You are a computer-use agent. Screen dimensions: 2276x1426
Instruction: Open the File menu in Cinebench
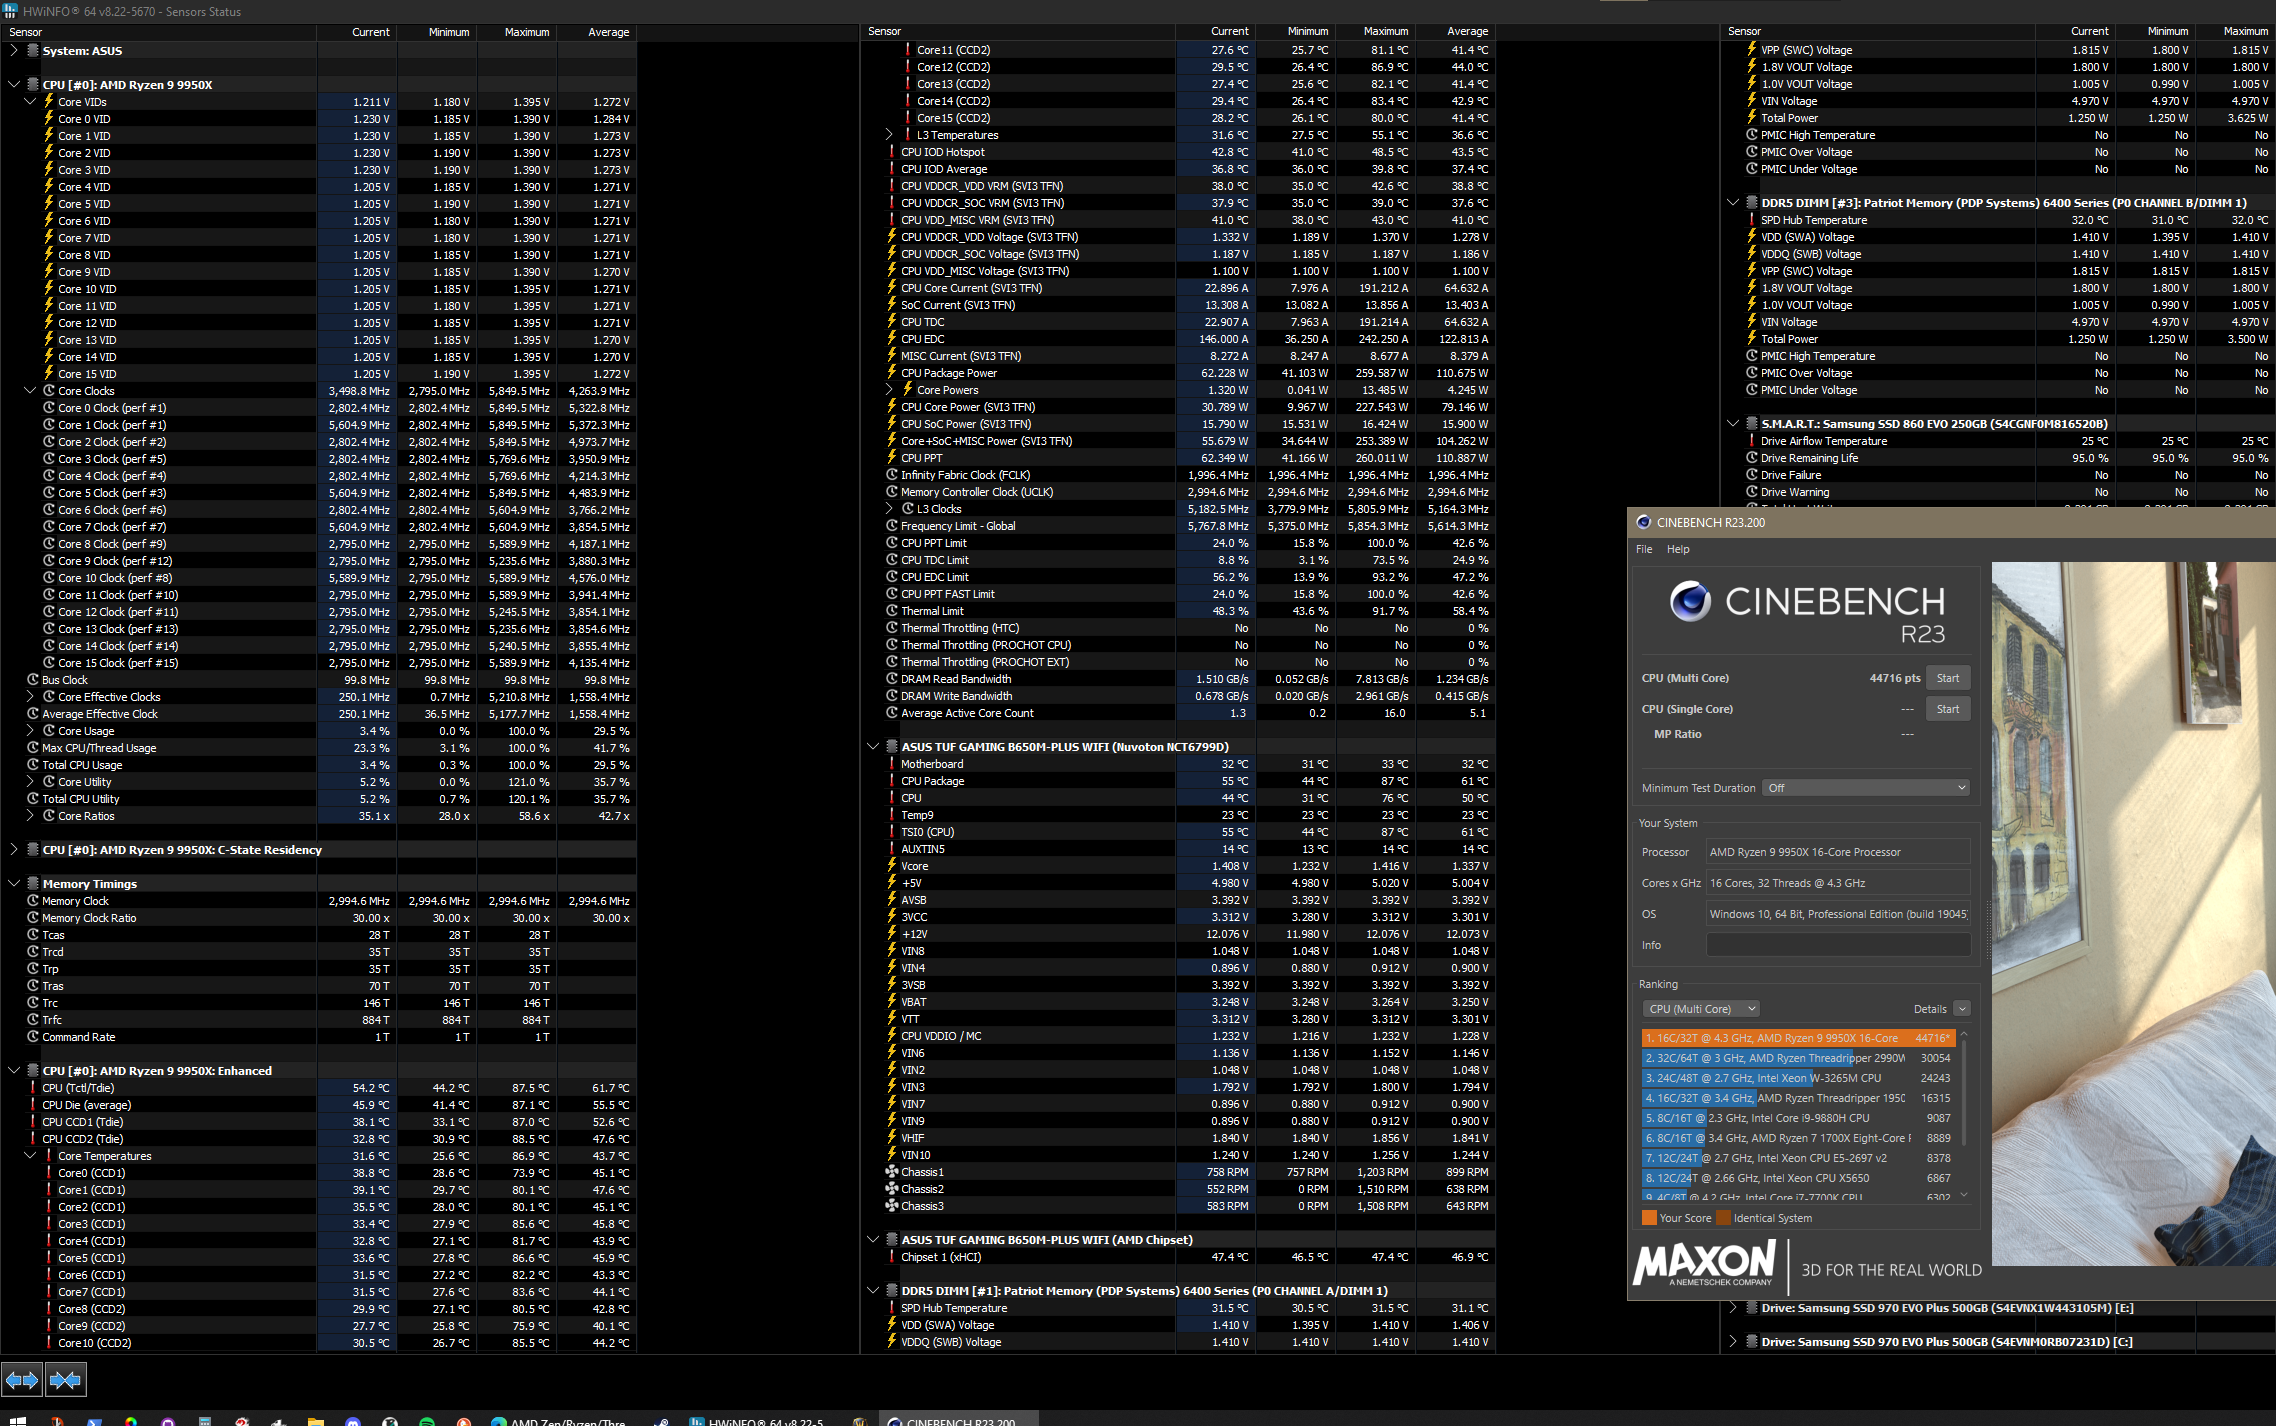coord(1644,549)
